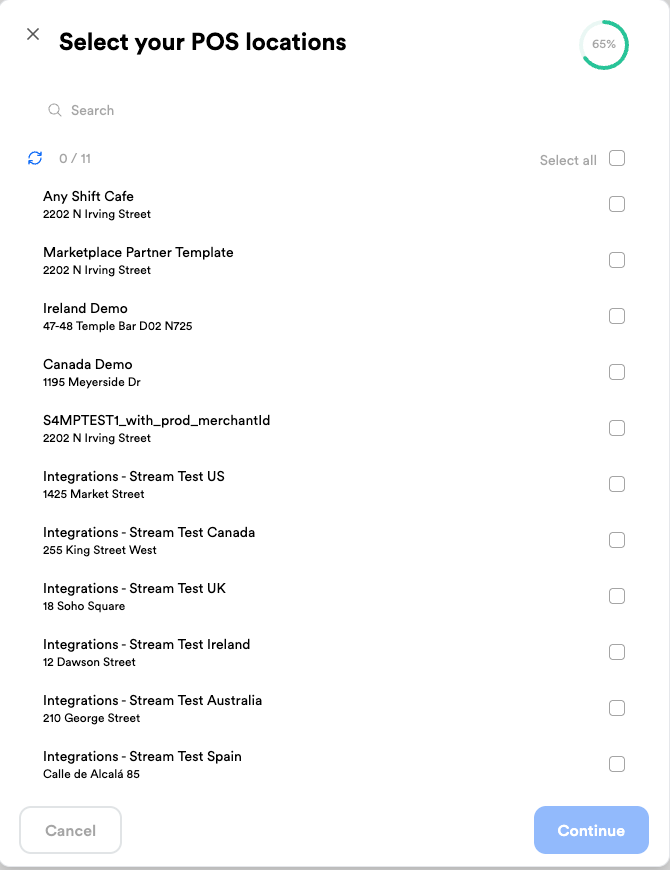Enable the Ireland Demo location checkbox
Screen dimensions: 670x870
[617, 316]
